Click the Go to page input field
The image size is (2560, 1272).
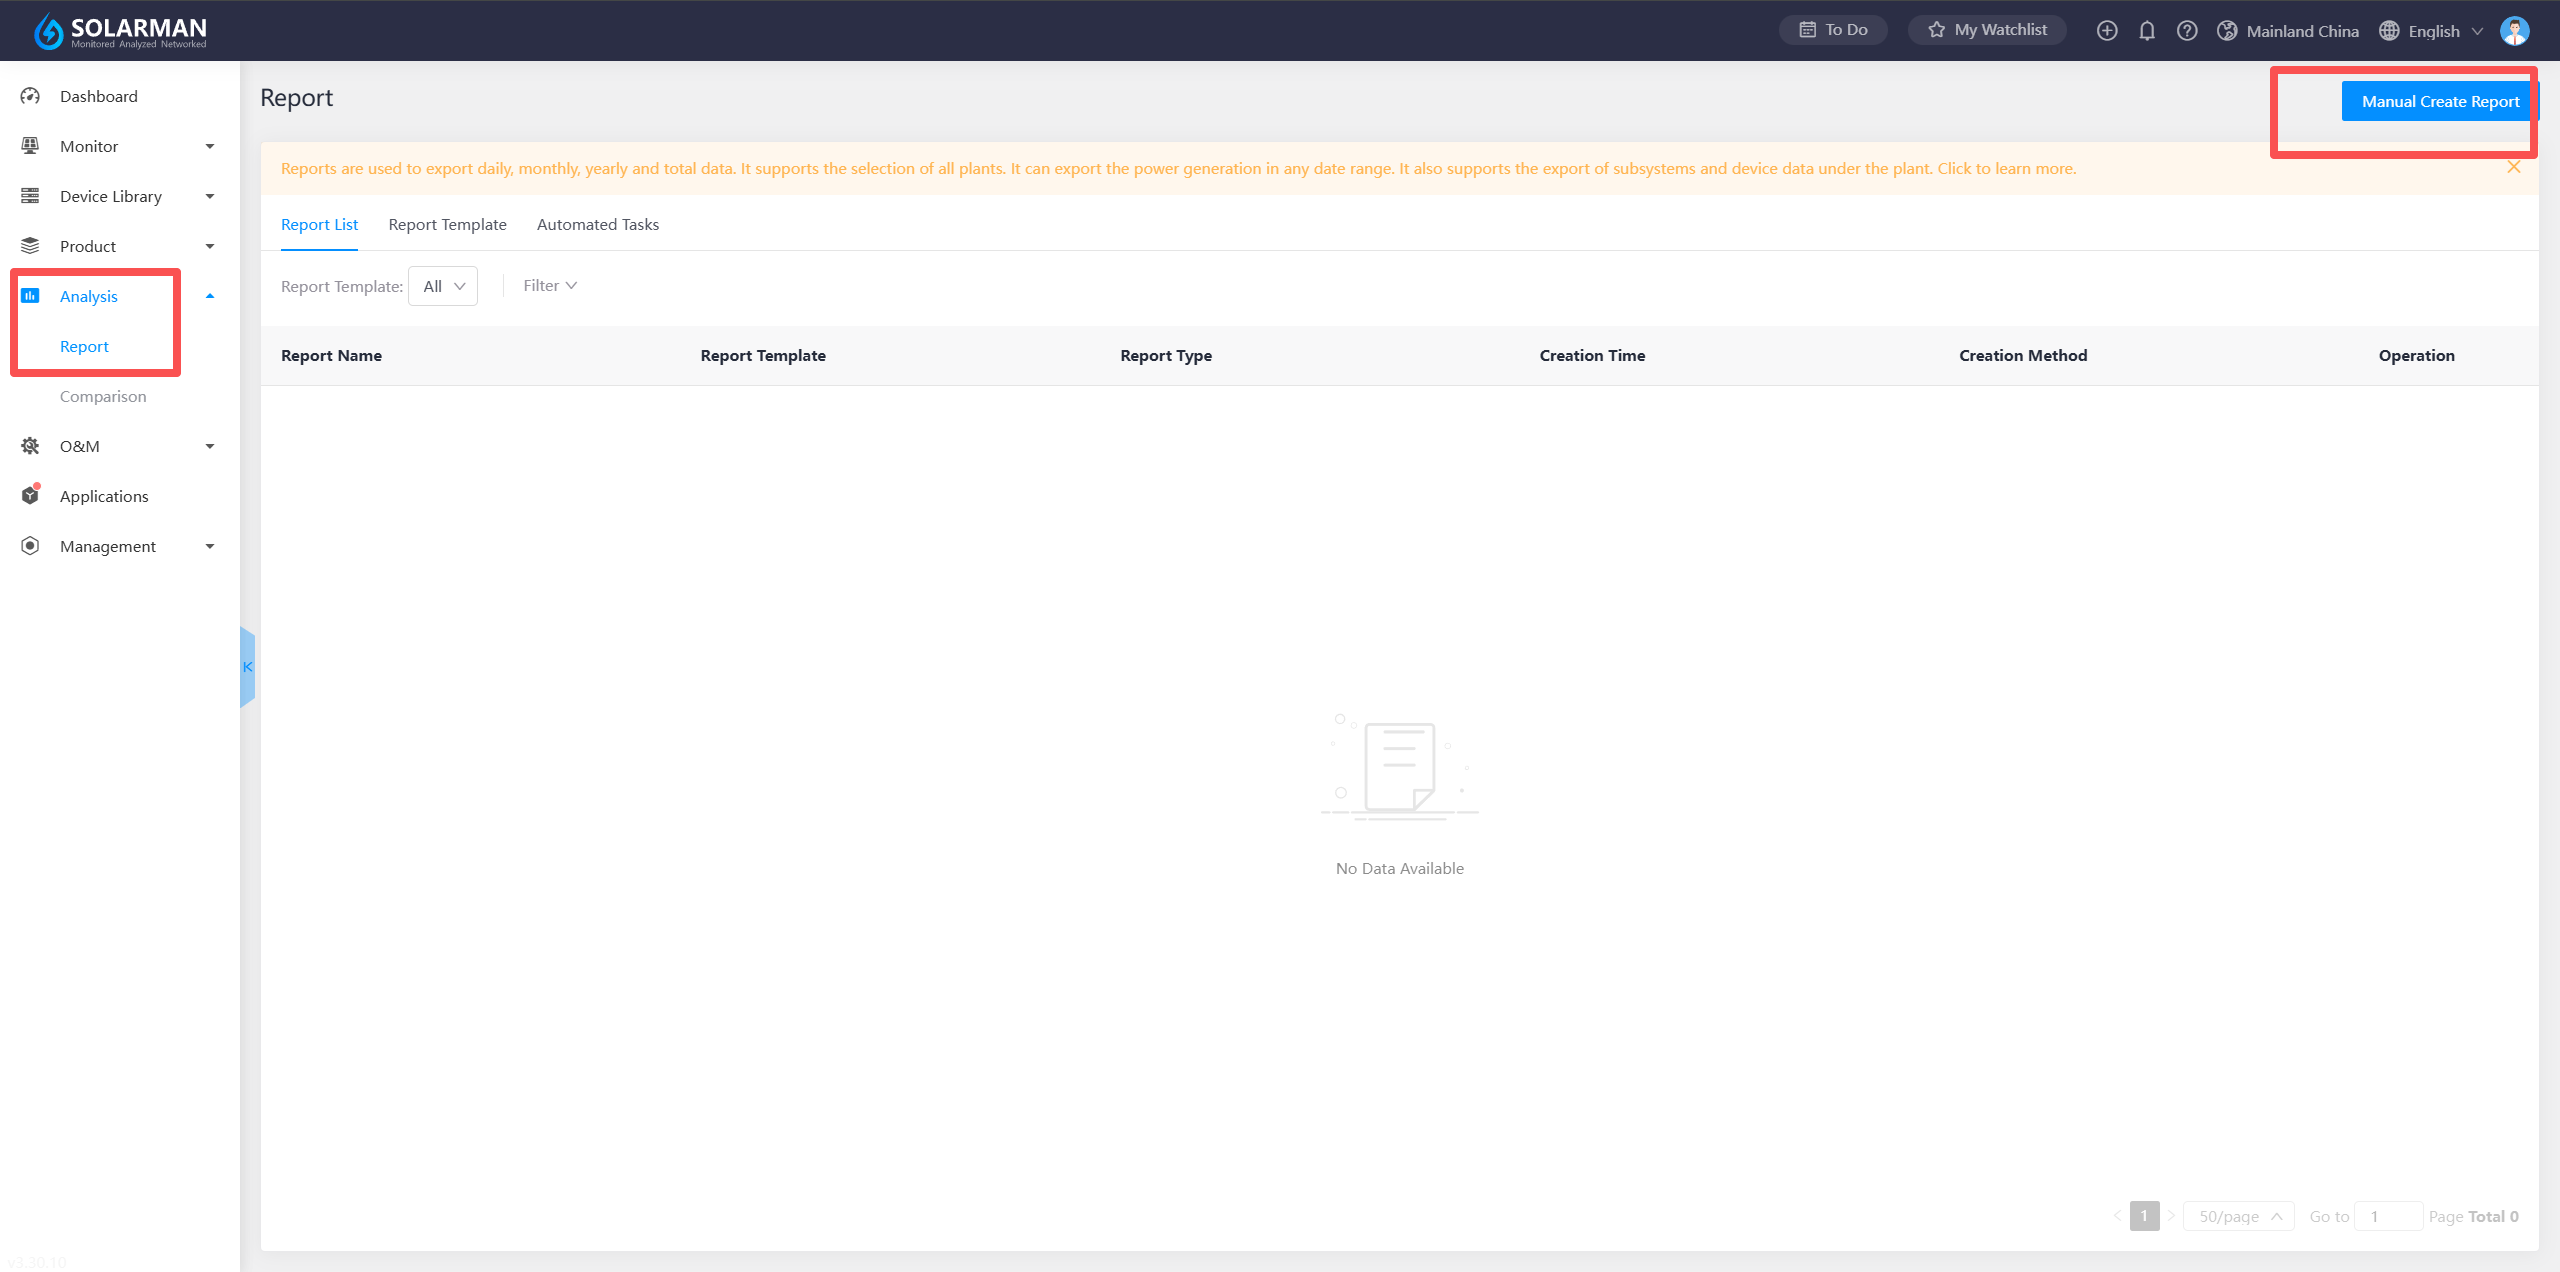pos(2387,1216)
